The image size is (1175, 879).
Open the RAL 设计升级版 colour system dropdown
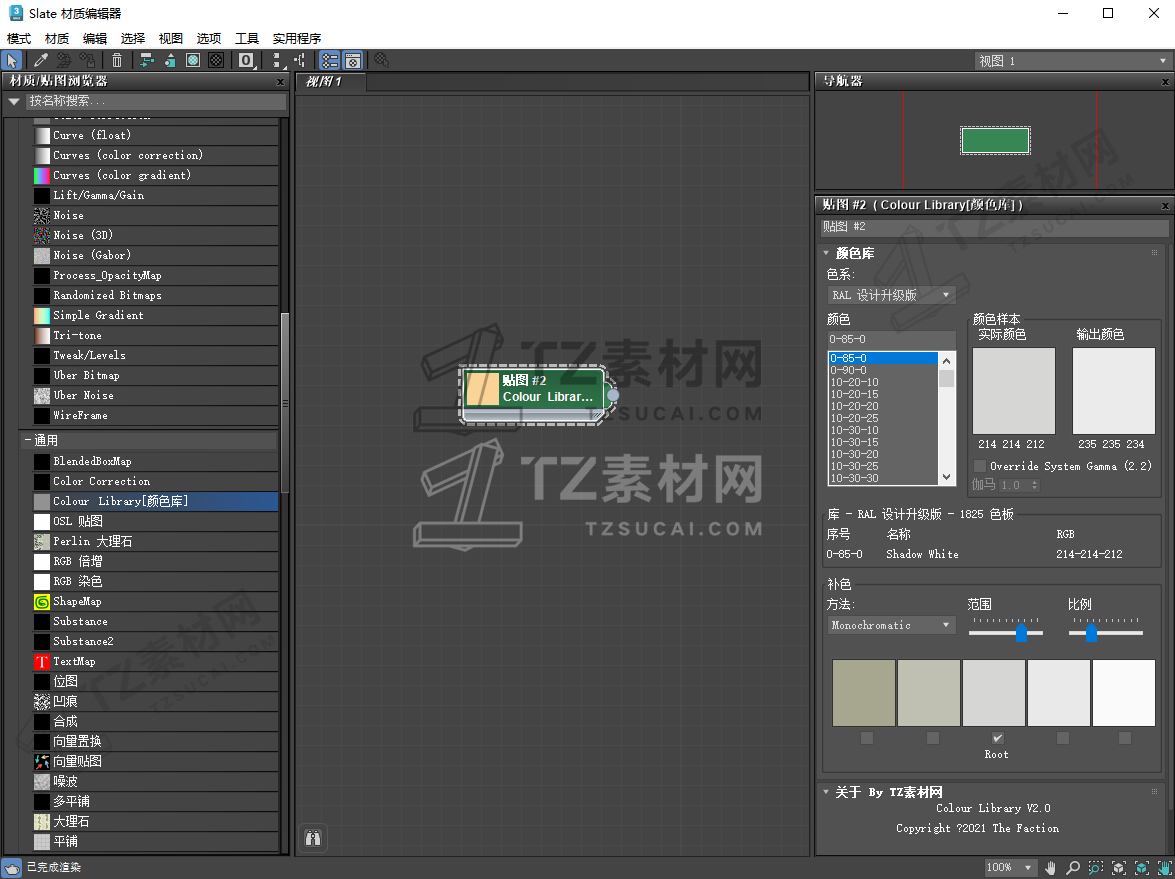click(891, 295)
